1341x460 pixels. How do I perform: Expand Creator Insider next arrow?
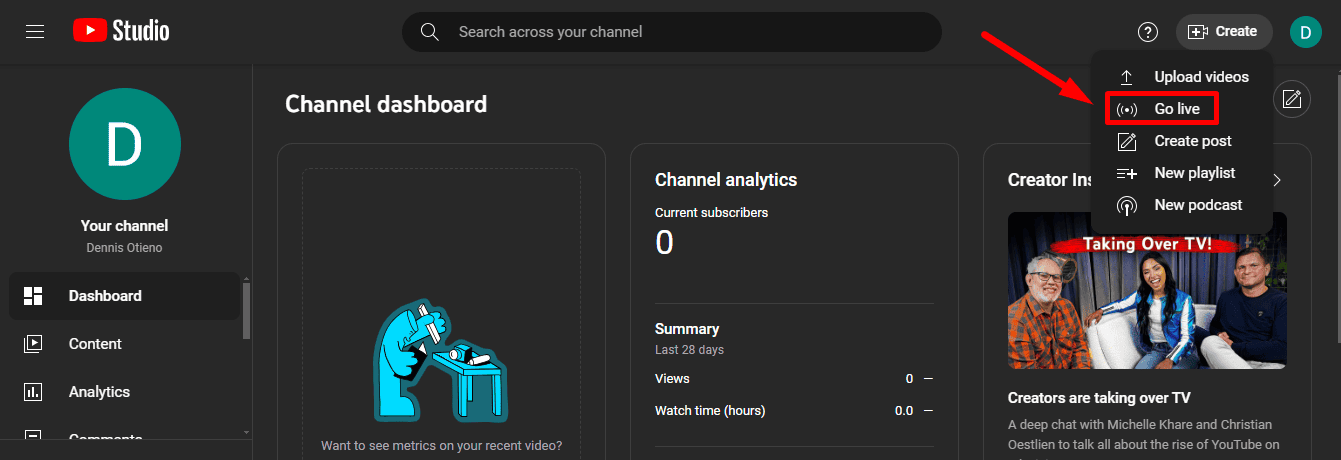pos(1276,180)
